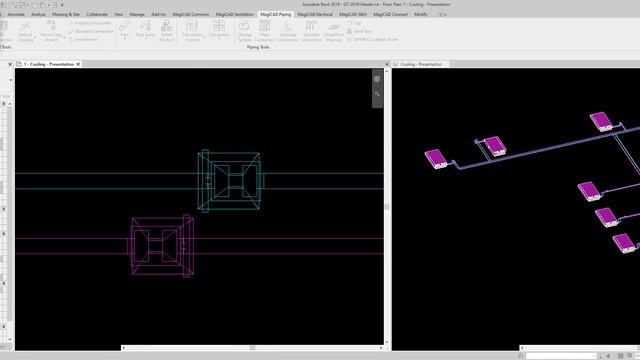This screenshot has height=360, width=640.
Task: Select the Drainage Connection tool
Action: 288,31
